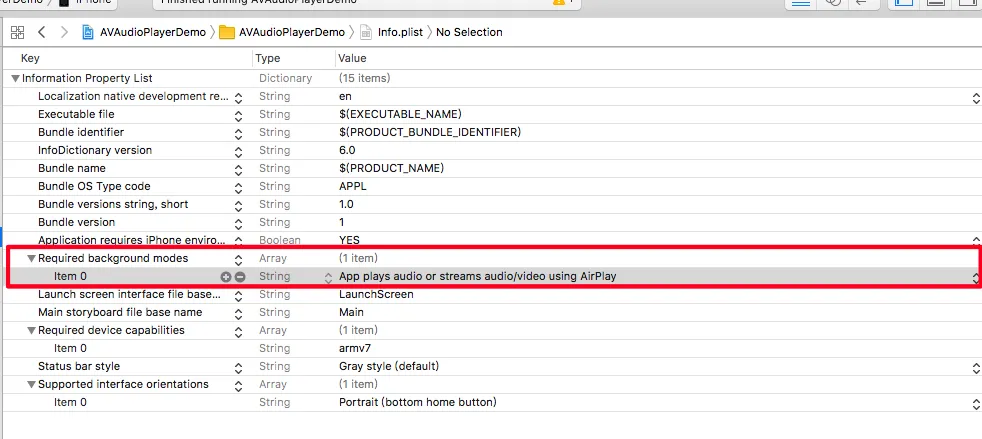Open the Status bar style value dropdown

point(976,367)
